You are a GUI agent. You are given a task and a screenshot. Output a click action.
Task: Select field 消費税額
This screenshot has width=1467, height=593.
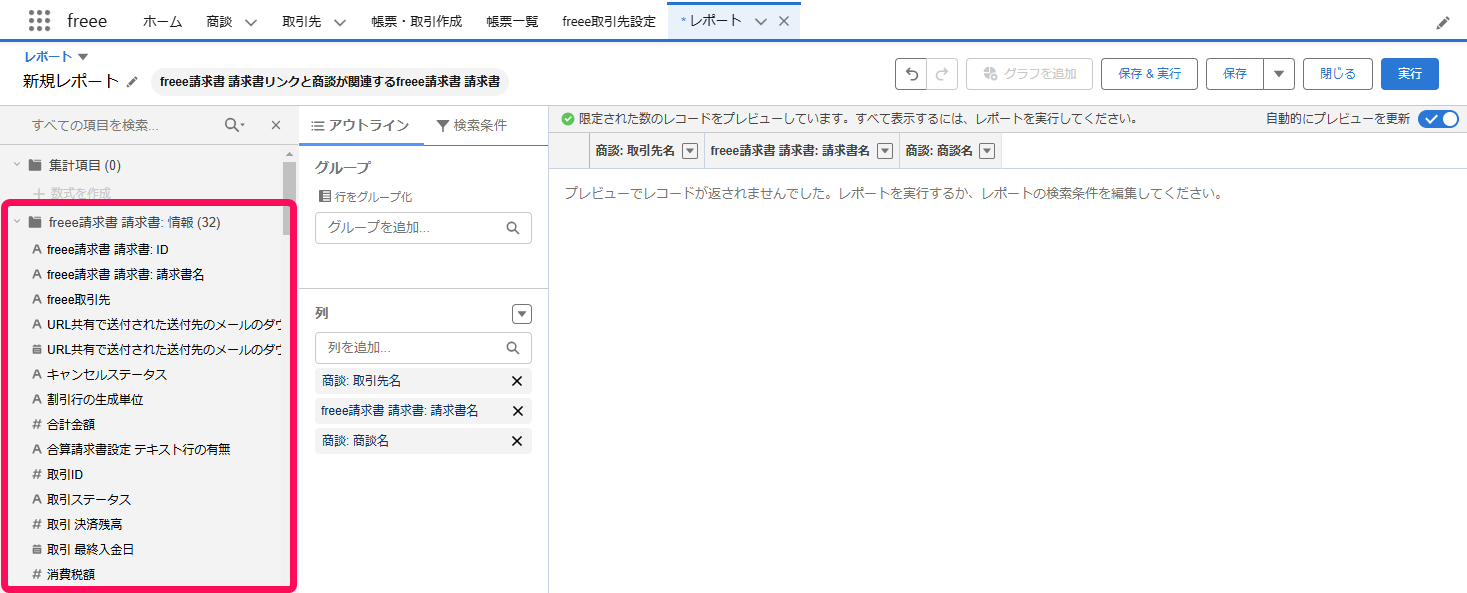[71, 574]
